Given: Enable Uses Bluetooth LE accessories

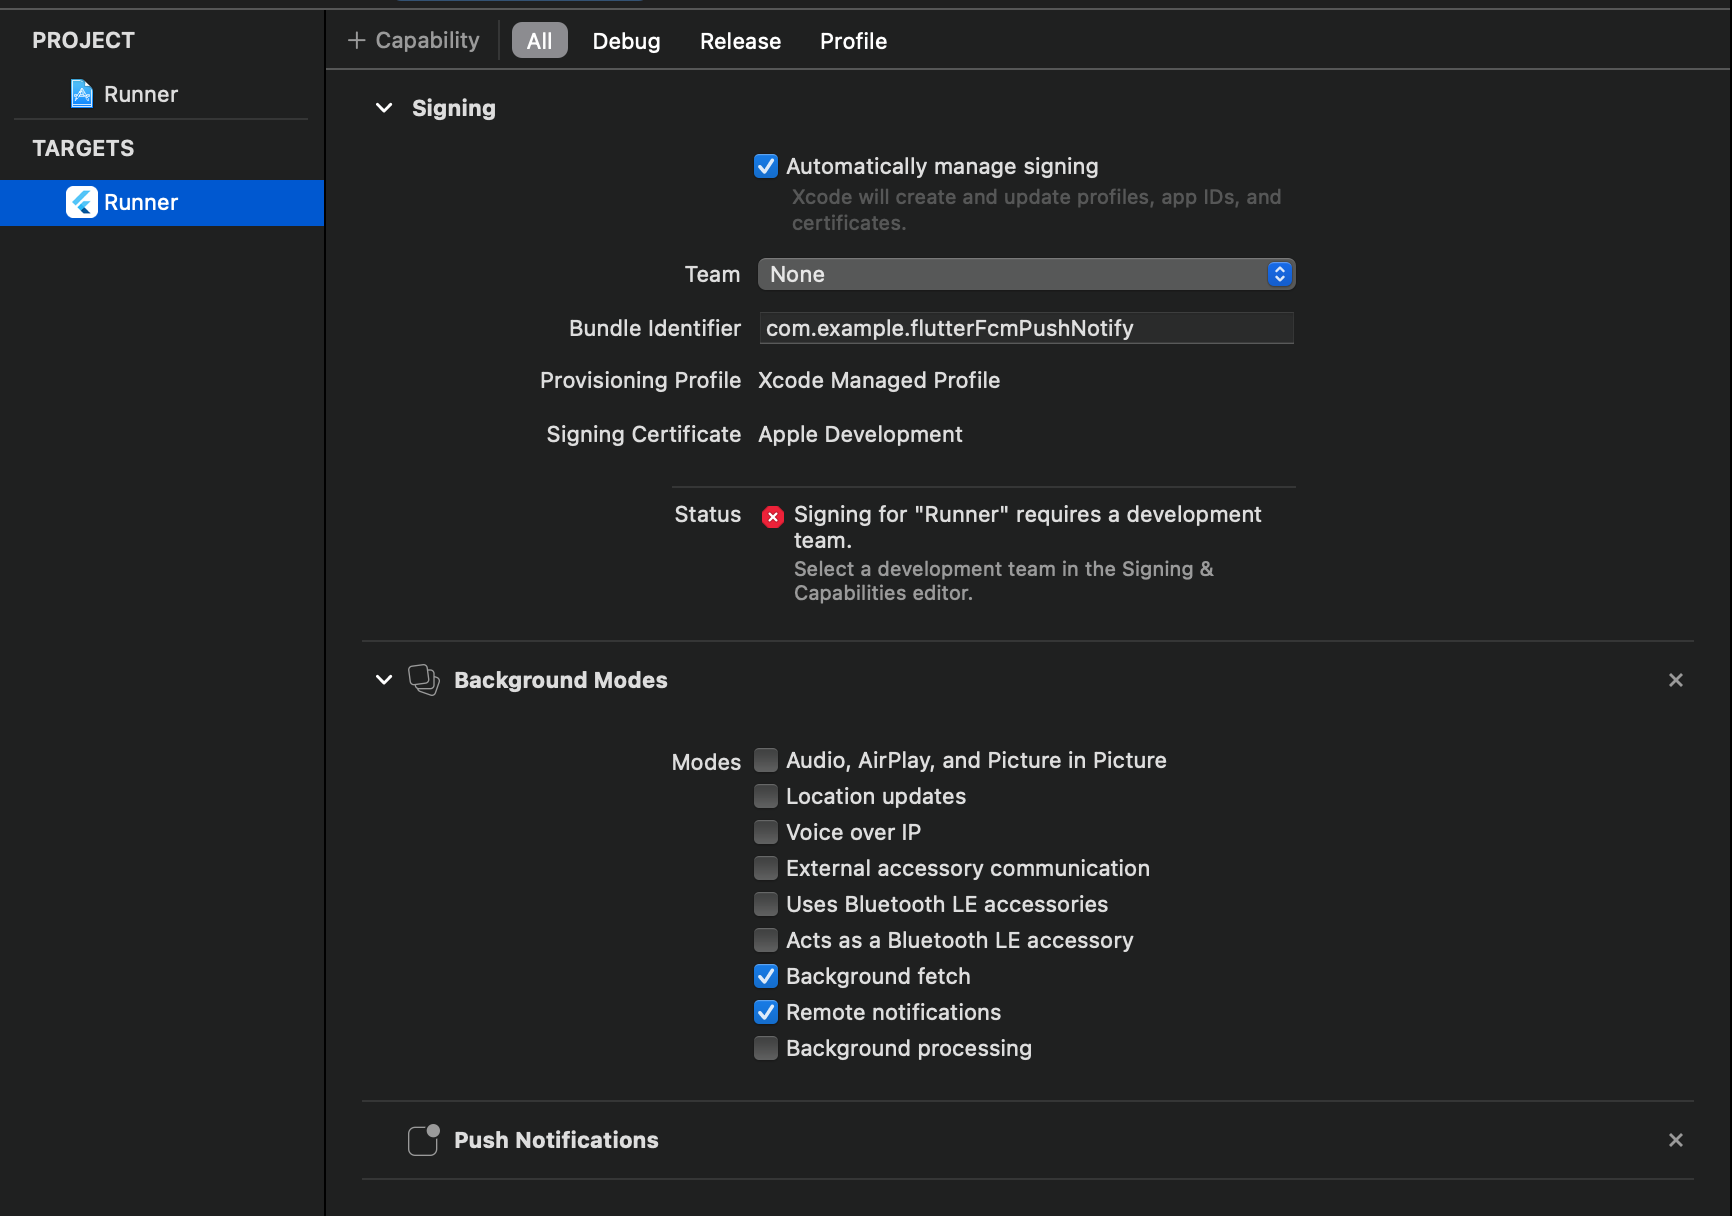Looking at the screenshot, I should point(766,904).
